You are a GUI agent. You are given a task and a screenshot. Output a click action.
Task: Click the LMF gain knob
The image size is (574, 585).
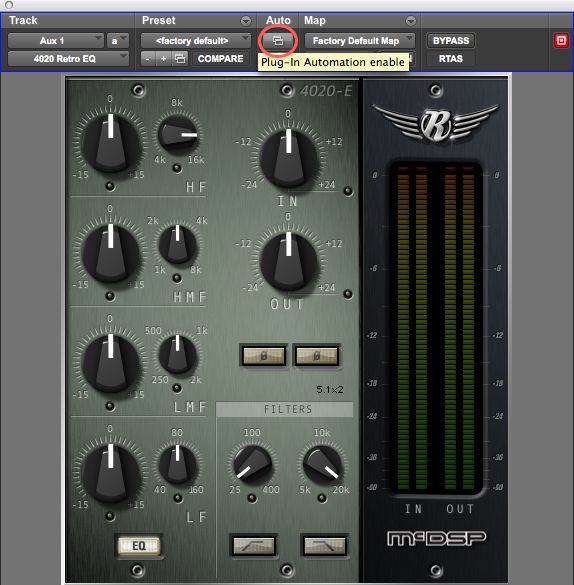tap(111, 363)
